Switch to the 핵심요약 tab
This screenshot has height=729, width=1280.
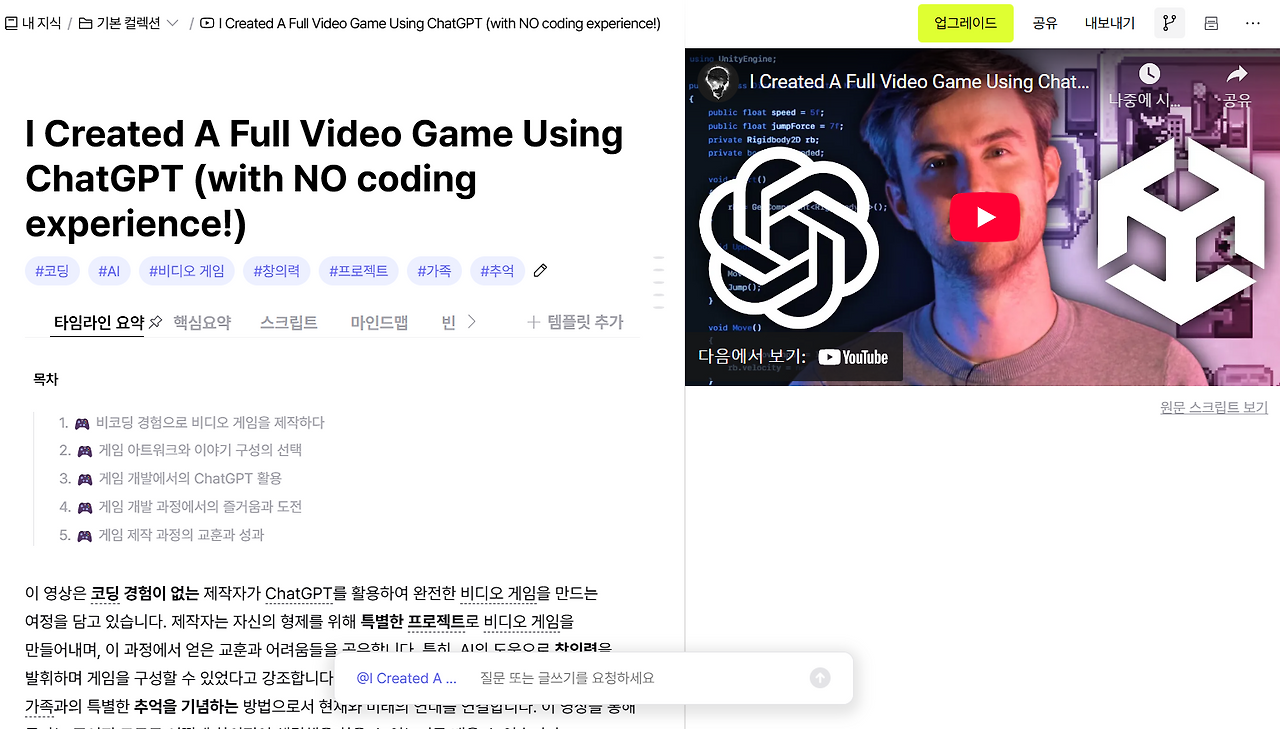202,322
